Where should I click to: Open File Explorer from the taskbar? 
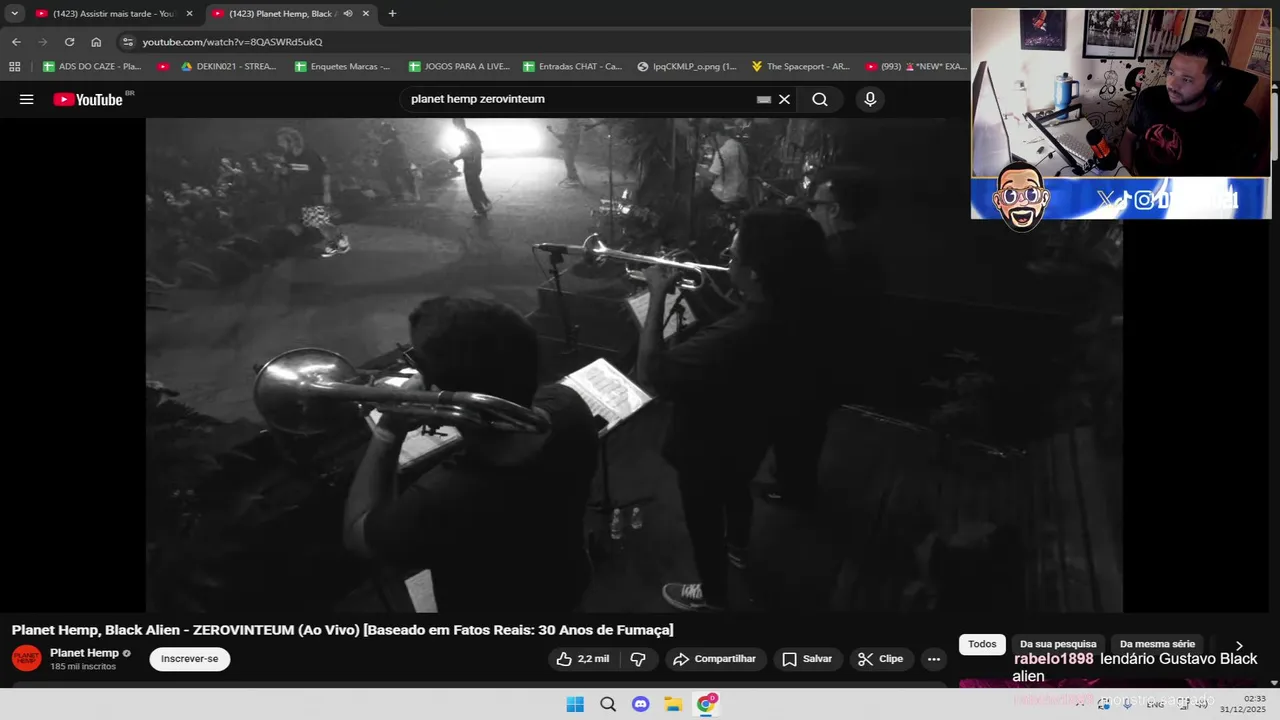tap(673, 704)
